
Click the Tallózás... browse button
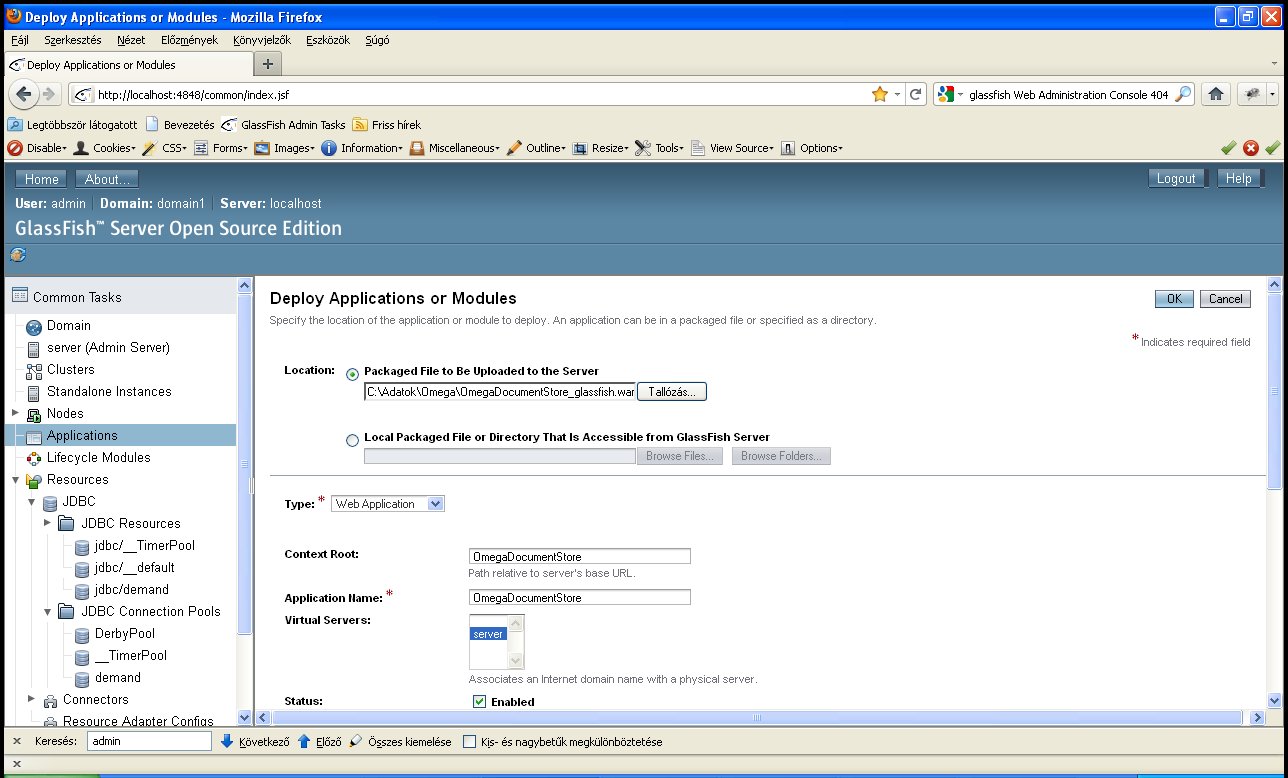(x=672, y=392)
